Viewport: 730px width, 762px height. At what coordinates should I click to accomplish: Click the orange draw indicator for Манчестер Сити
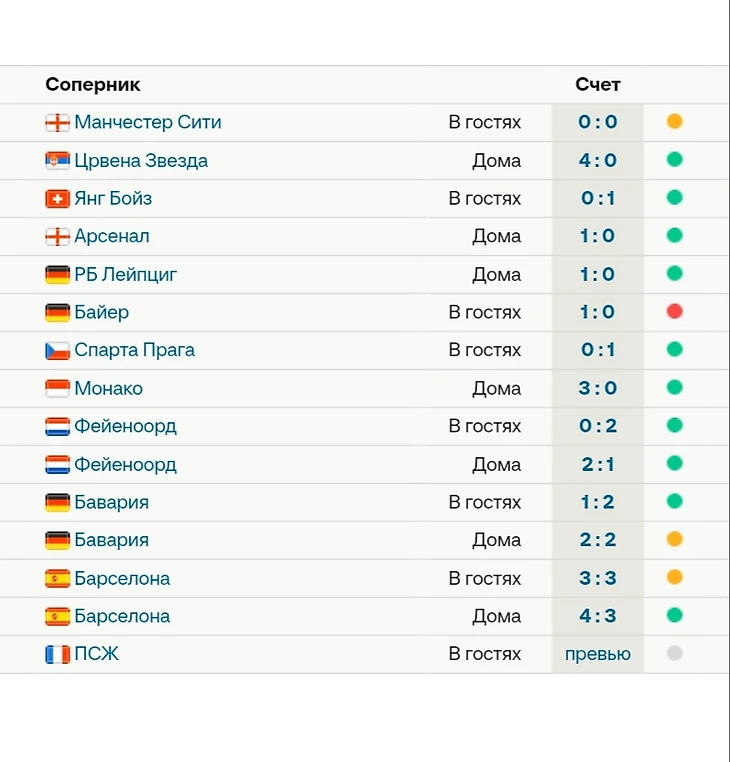[675, 121]
